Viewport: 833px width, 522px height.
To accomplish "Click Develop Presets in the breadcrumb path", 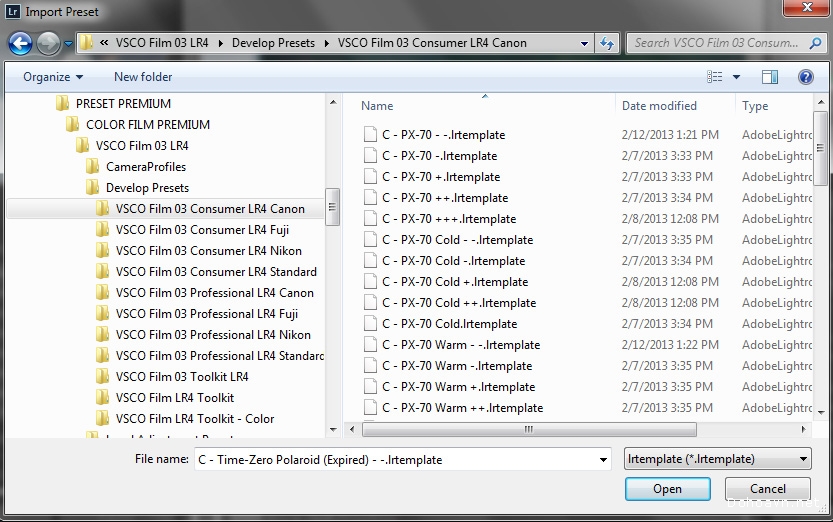I will click(x=273, y=43).
